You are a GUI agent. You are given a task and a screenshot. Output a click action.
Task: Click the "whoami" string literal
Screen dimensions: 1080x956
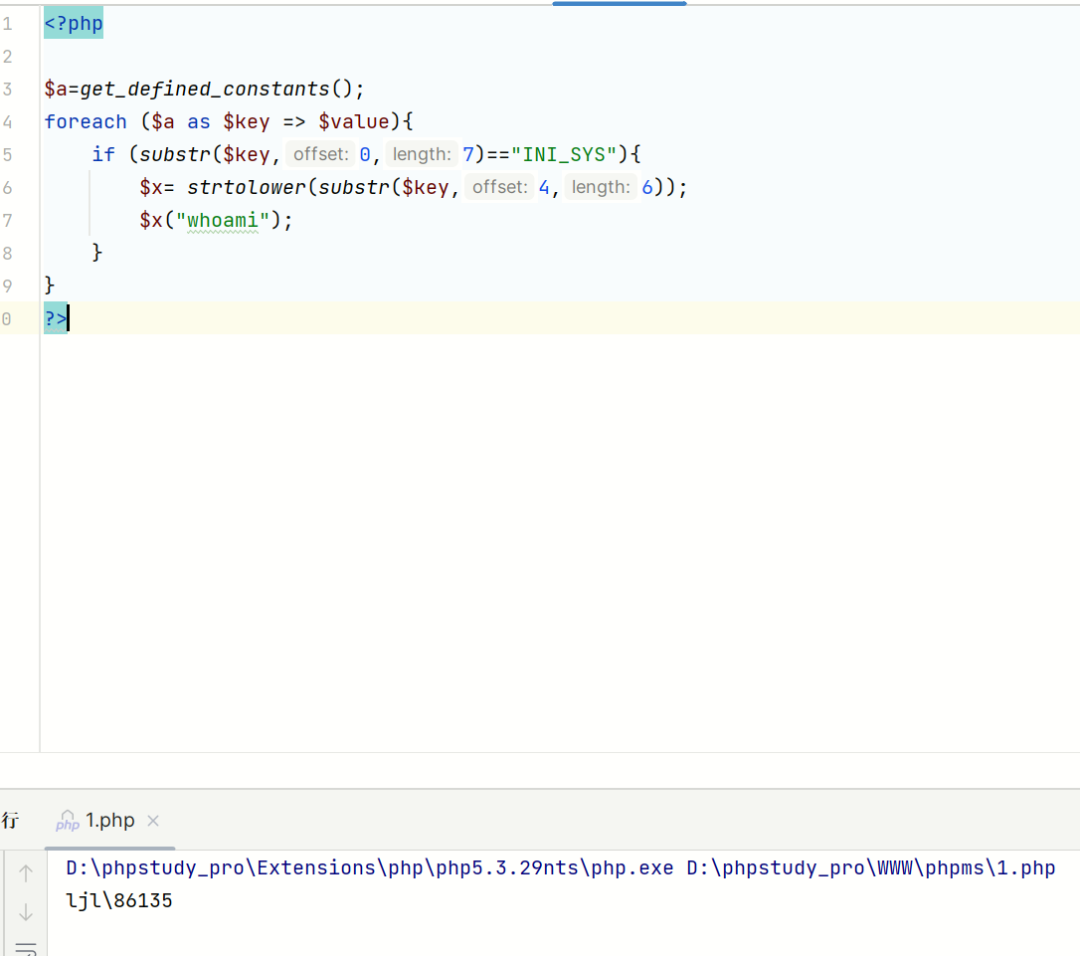[223, 220]
